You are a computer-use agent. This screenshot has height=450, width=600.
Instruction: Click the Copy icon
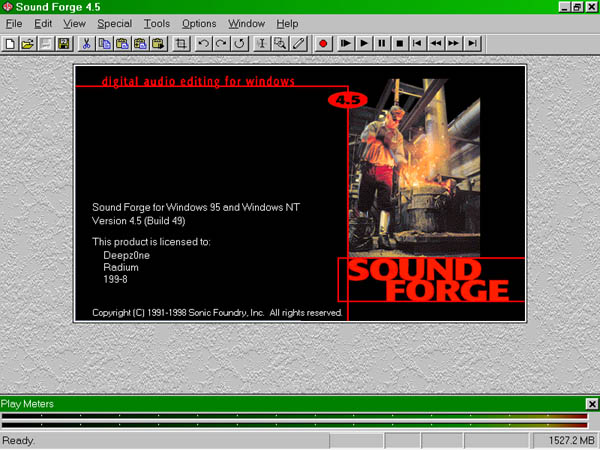[104, 44]
